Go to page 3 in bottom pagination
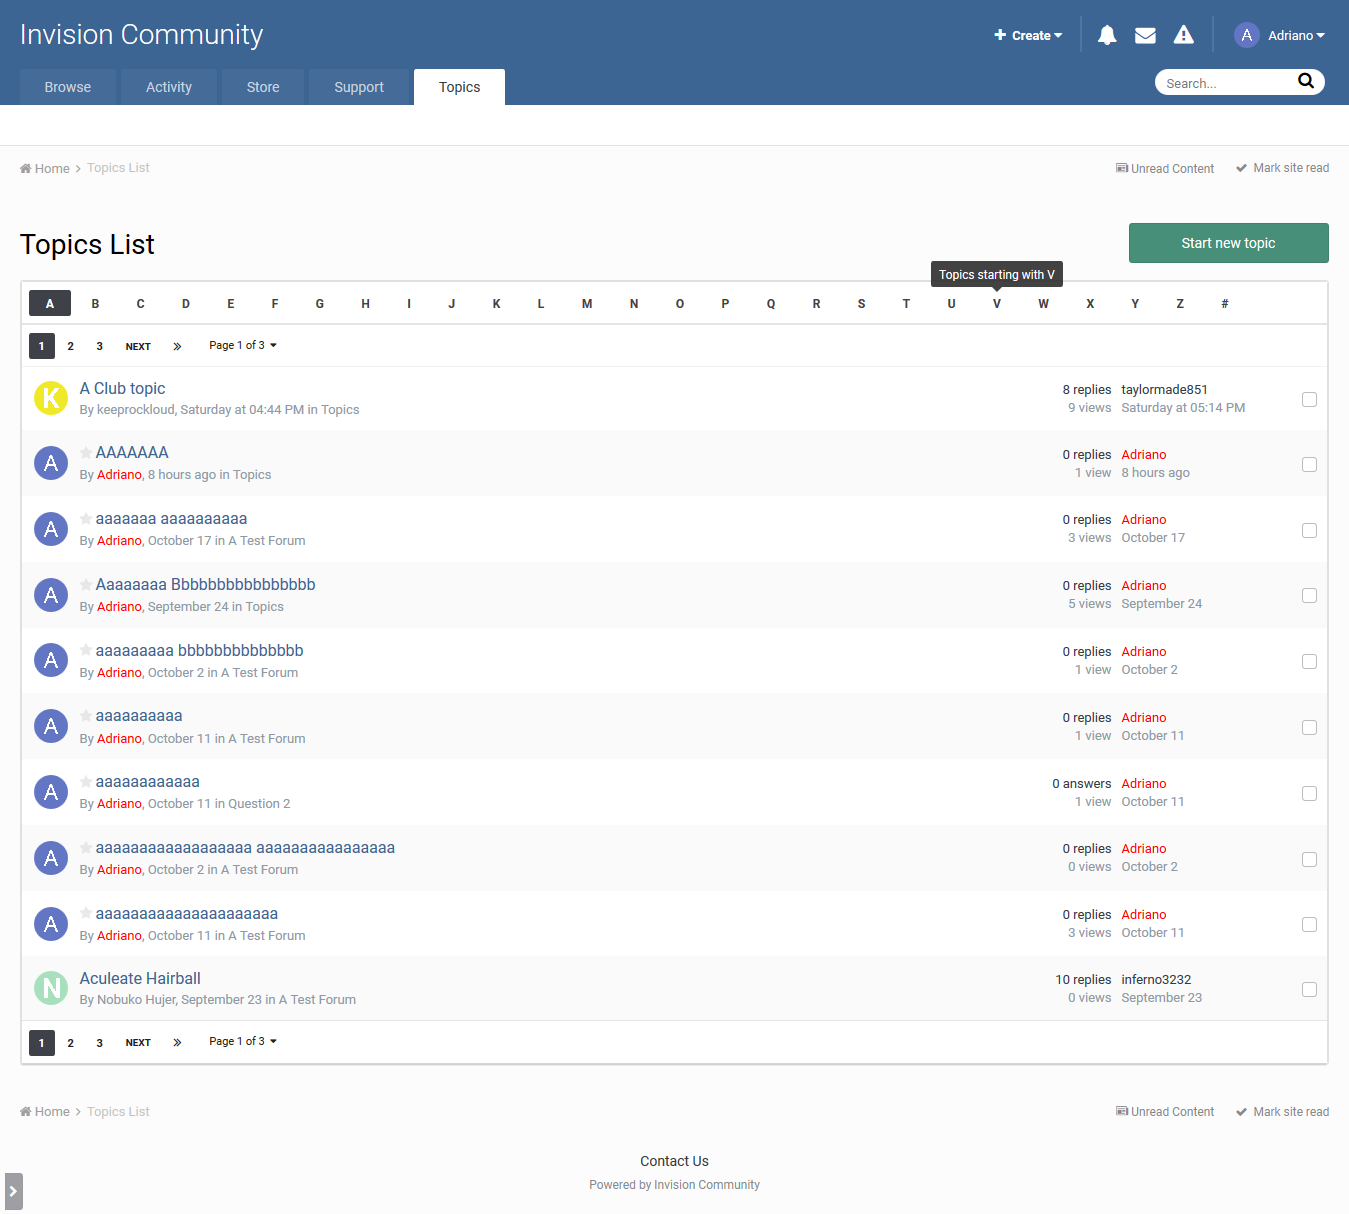 (x=99, y=1042)
